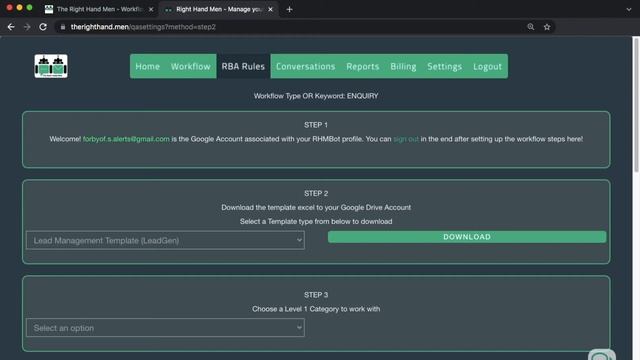Open the Conversations section
This screenshot has width=640, height=360.
point(305,66)
